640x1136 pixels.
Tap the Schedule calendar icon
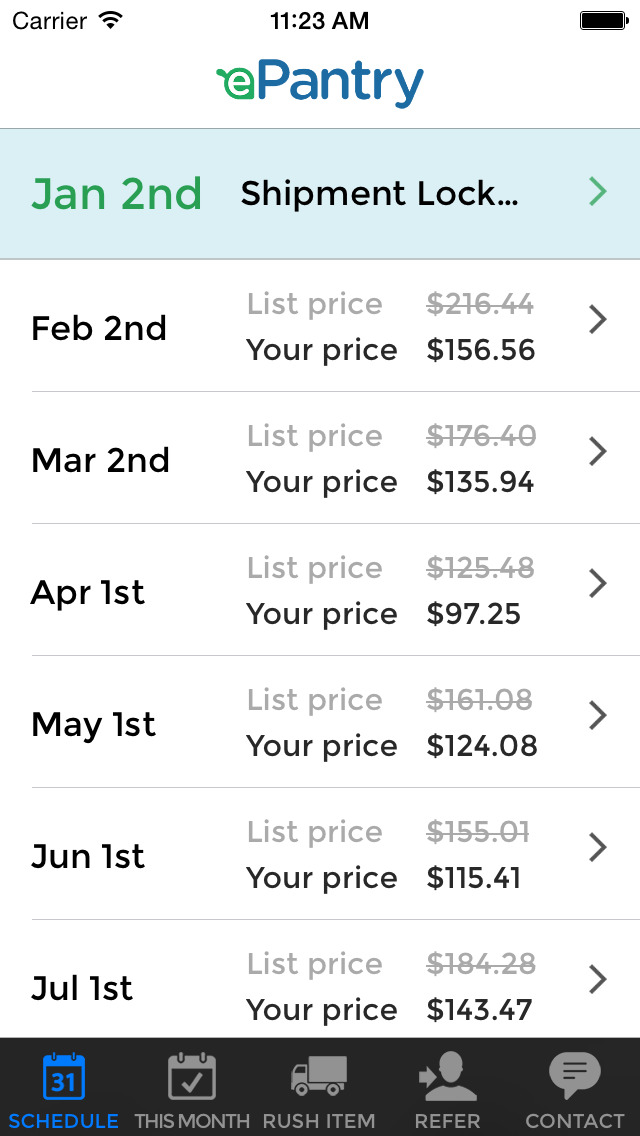[64, 1077]
